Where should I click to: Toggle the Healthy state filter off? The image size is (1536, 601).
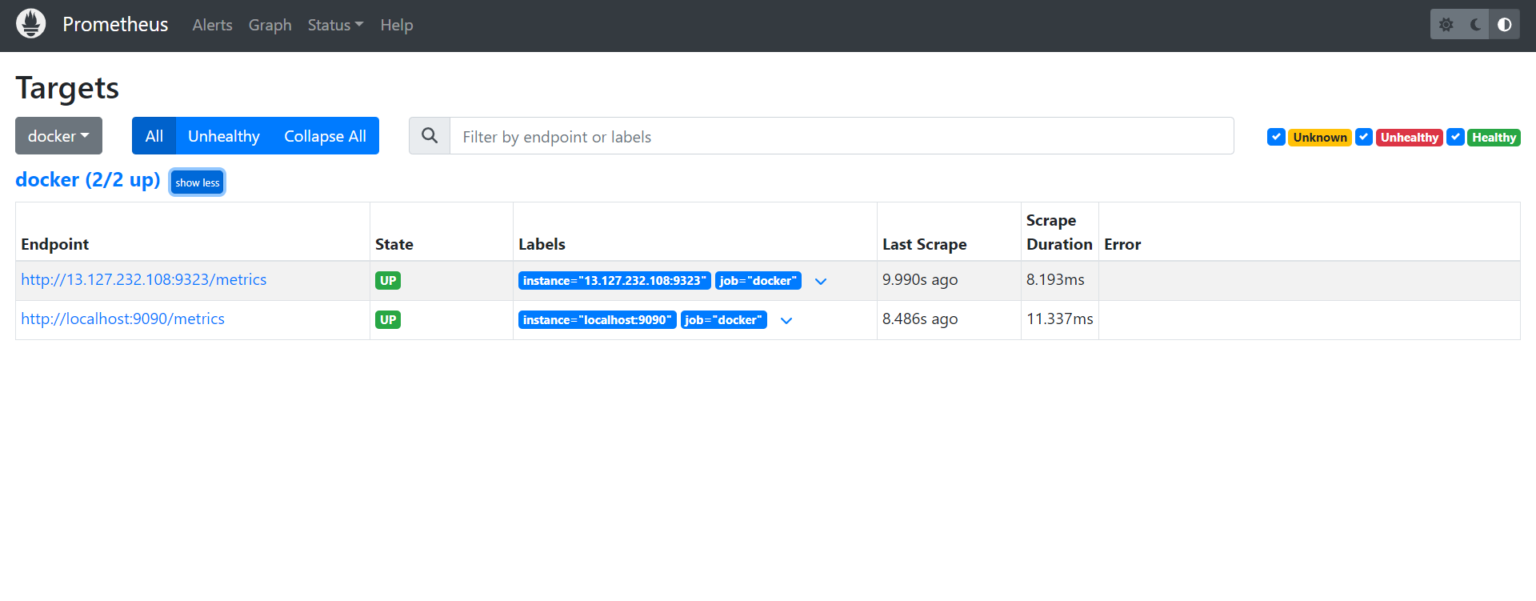click(1455, 136)
